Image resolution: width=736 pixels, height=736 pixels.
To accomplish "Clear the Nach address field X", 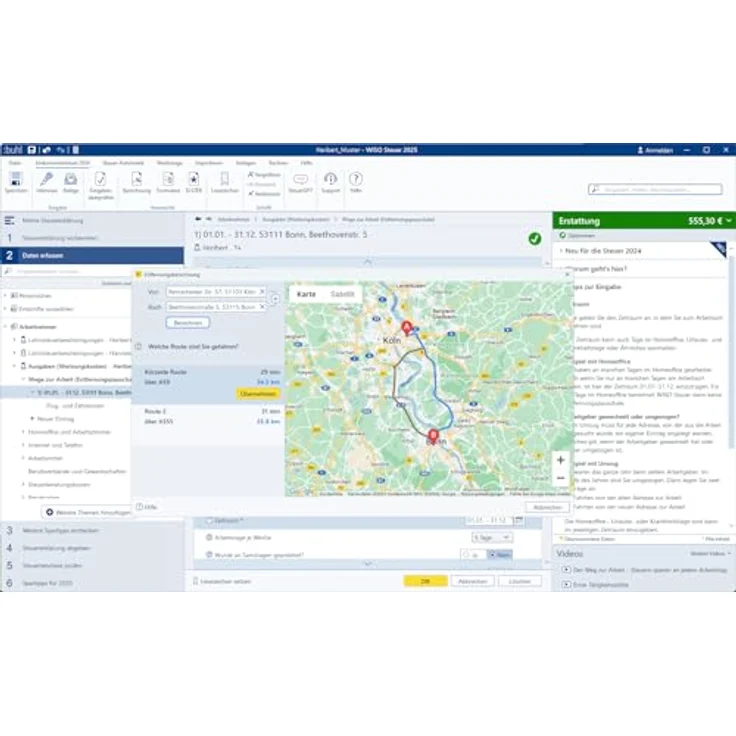I will pyautogui.click(x=262, y=307).
